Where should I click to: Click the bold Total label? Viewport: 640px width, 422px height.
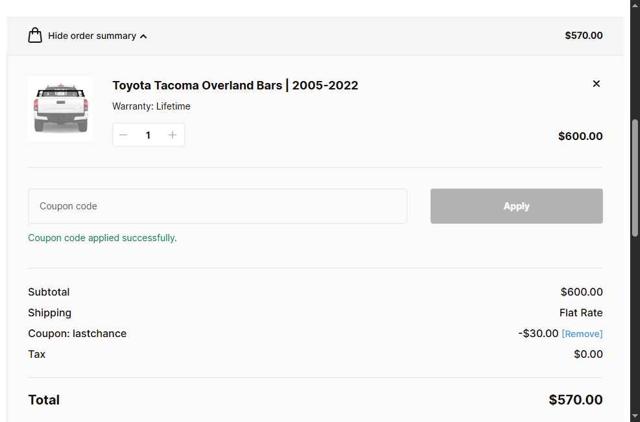[x=44, y=400]
